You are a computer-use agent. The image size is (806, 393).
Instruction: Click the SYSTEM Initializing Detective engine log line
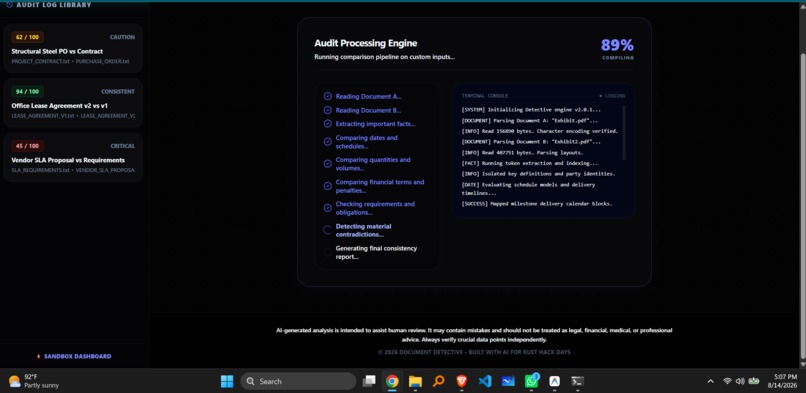click(x=531, y=109)
